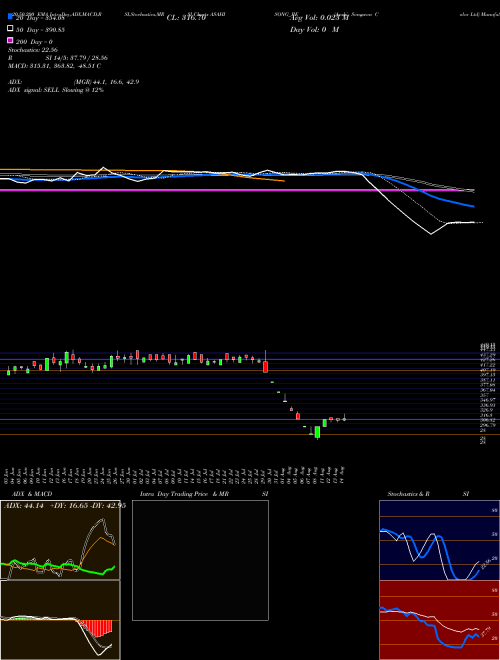500x660 pixels.
Task: Open the red RSI chart panel
Action: click(x=439, y=620)
